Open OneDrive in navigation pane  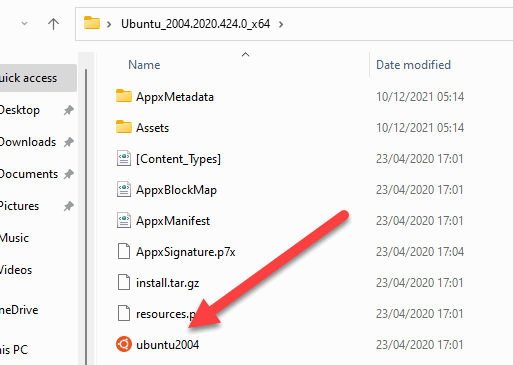tap(19, 310)
